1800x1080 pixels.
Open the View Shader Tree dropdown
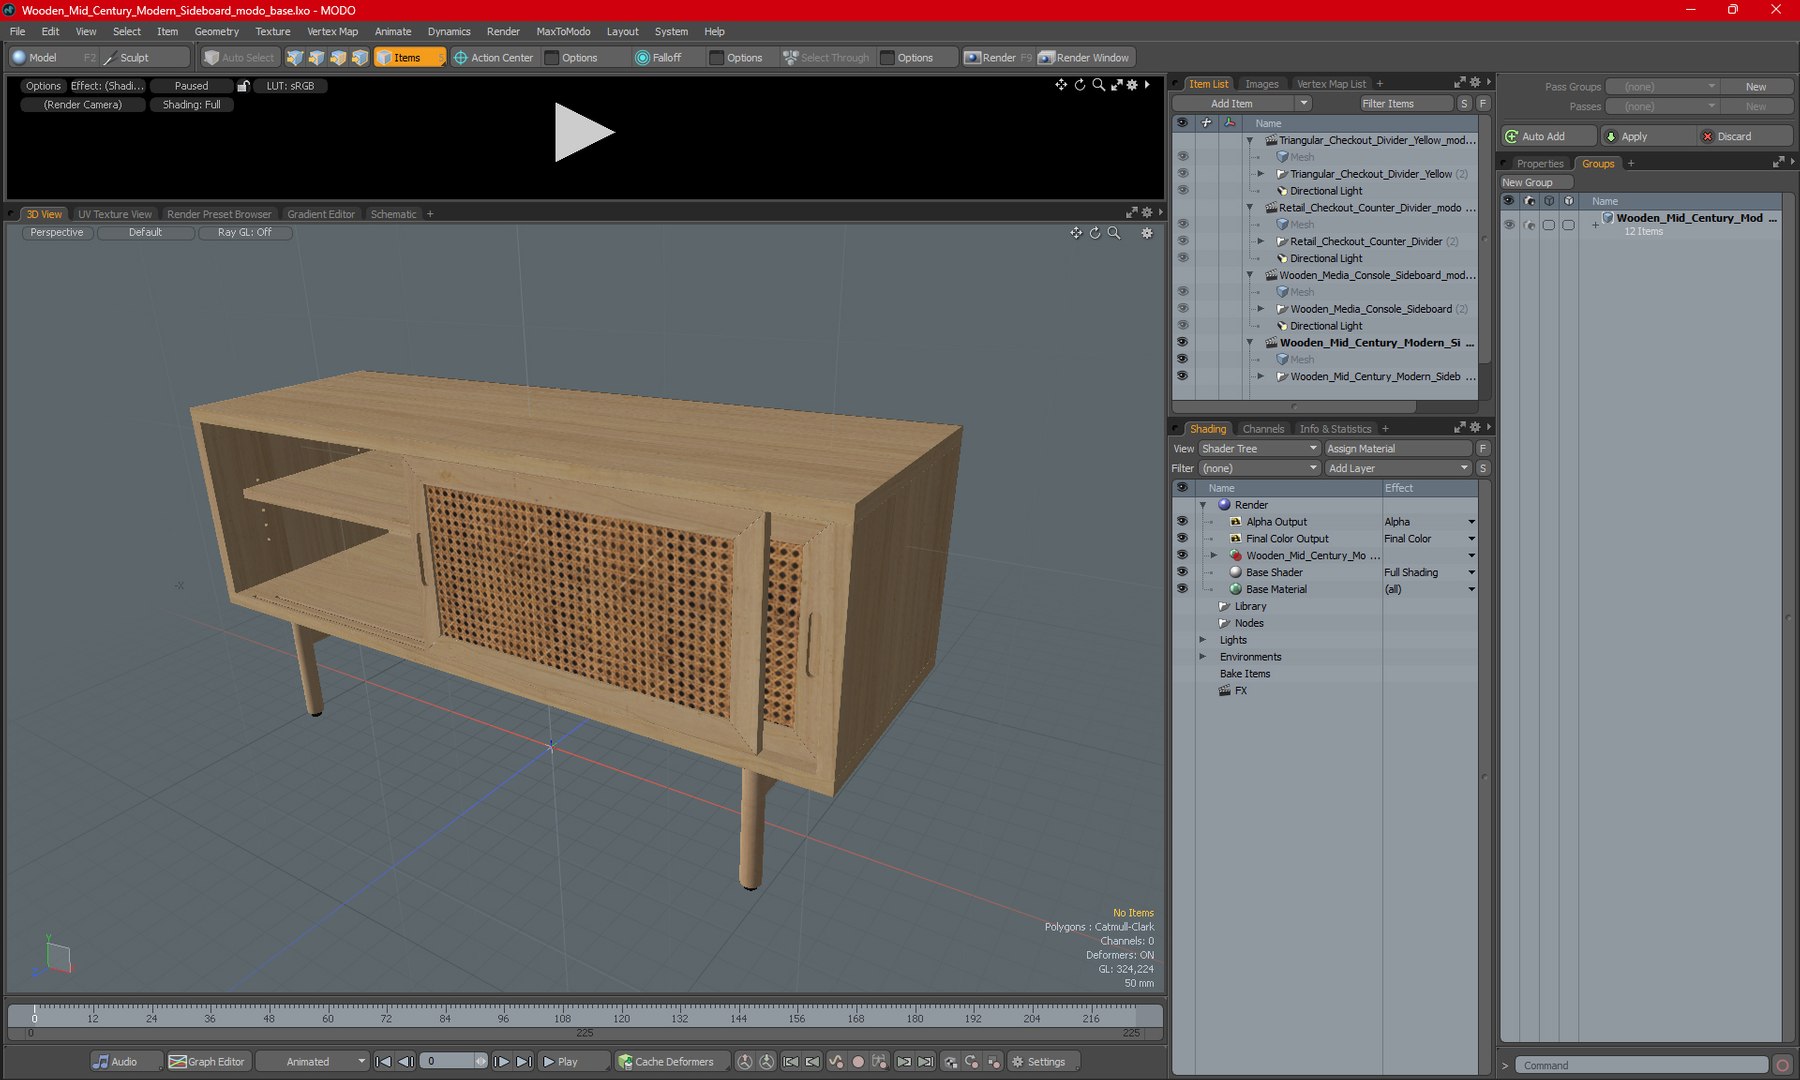click(x=1259, y=449)
